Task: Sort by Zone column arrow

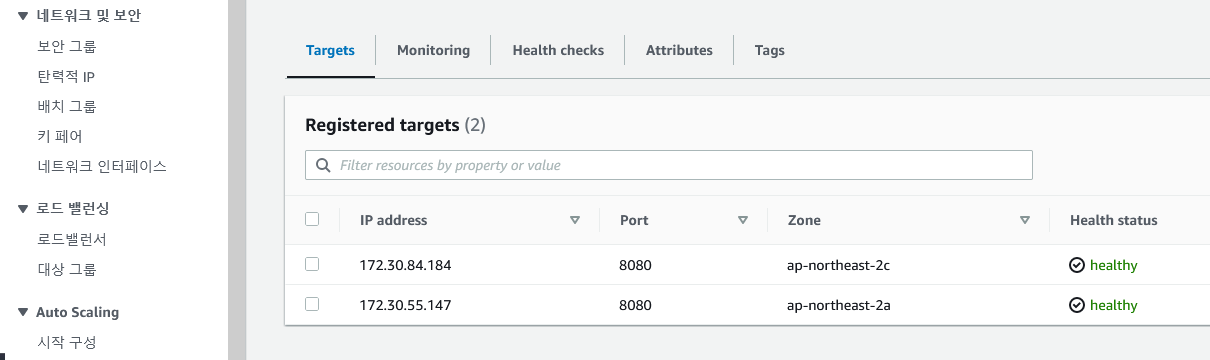Action: click(1024, 220)
